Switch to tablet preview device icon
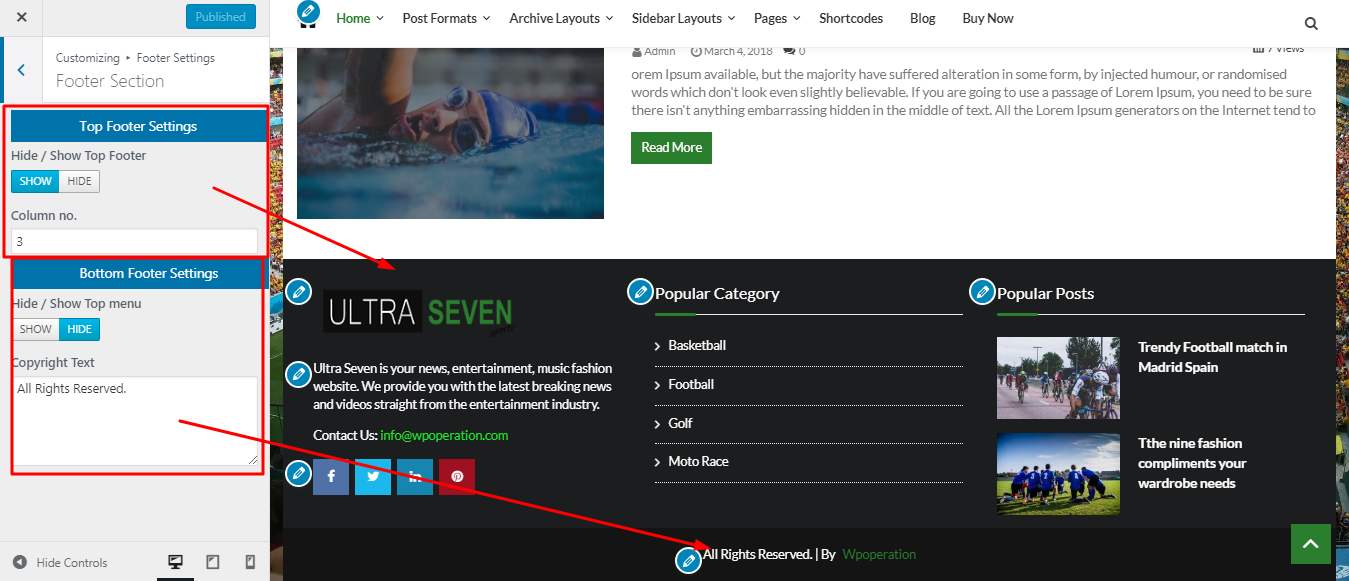Image resolution: width=1349 pixels, height=581 pixels. [x=213, y=562]
